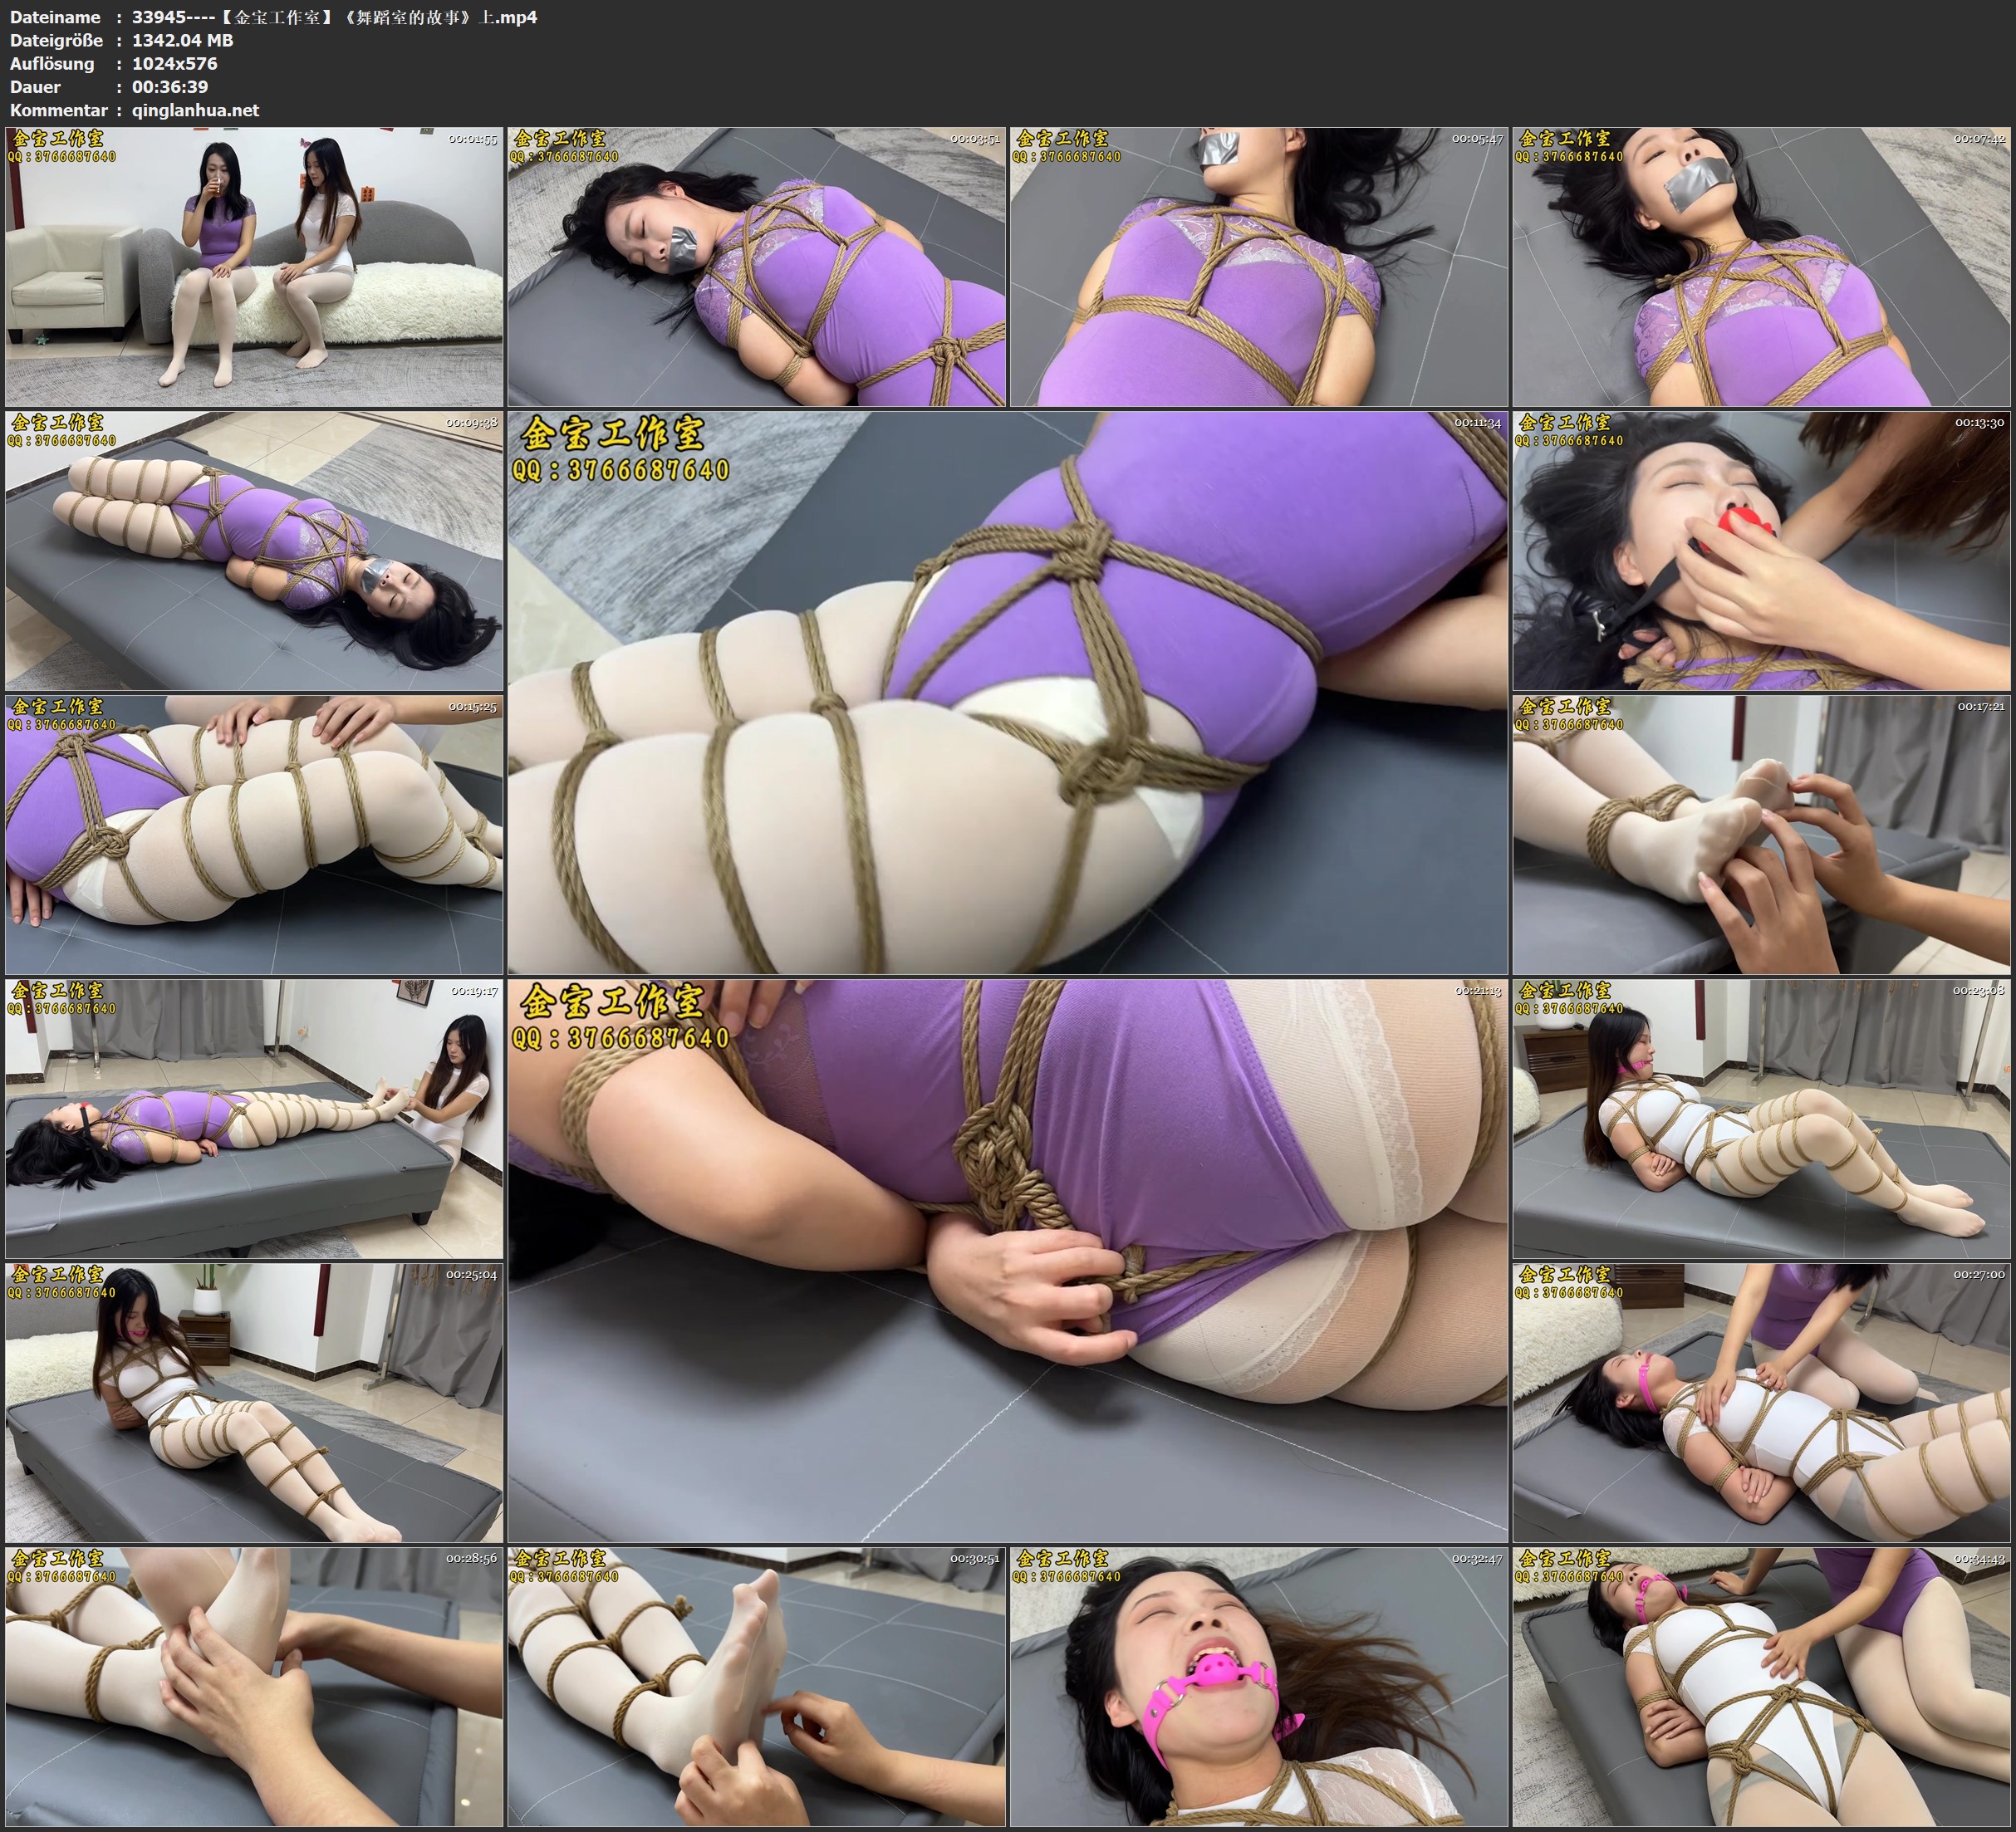Open the frame timestamped 00:25:04

coord(254,1402)
